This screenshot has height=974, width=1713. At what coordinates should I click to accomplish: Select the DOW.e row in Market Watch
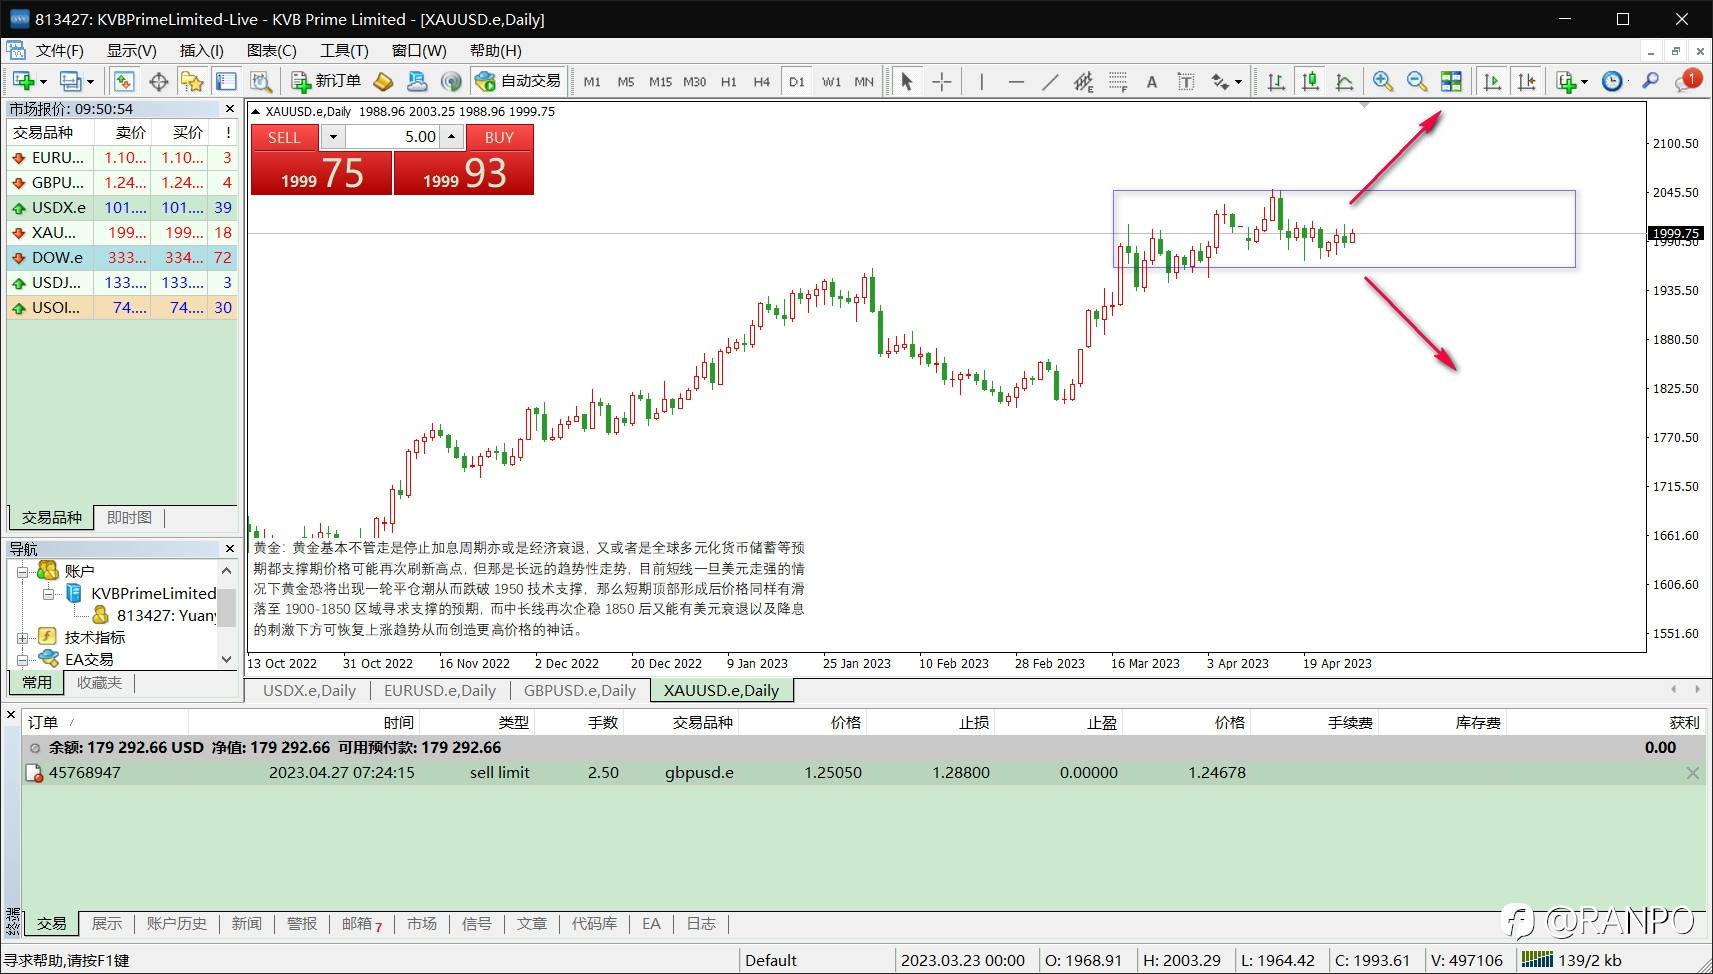point(122,257)
